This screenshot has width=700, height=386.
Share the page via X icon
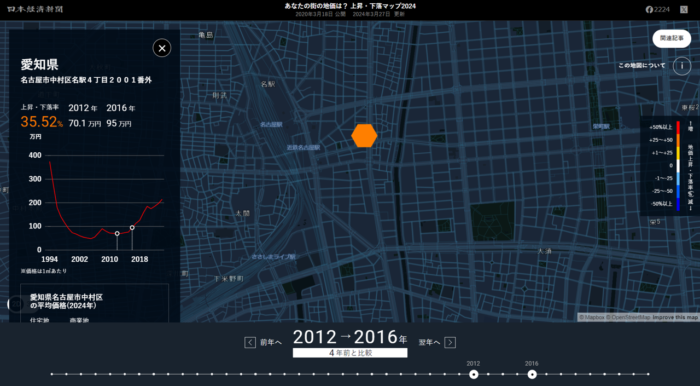pyautogui.click(x=683, y=9)
